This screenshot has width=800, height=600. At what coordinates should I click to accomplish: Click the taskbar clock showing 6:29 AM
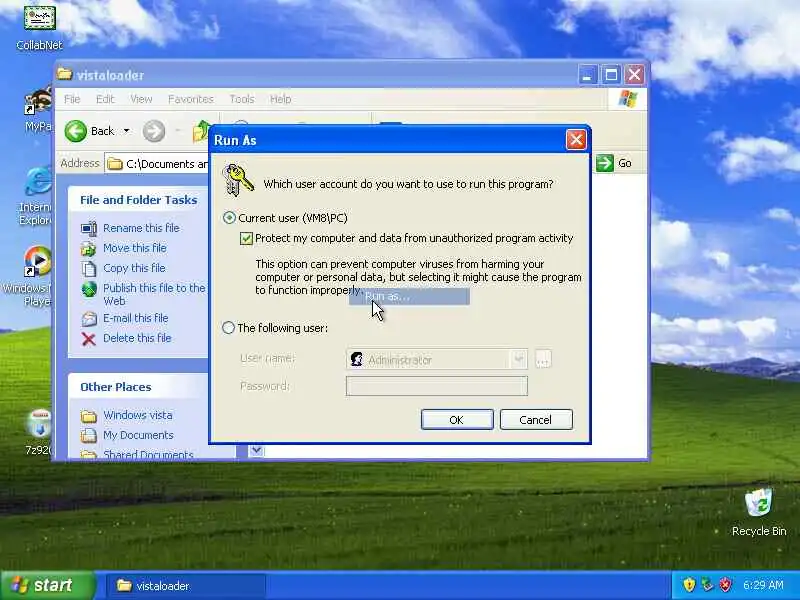coord(763,585)
